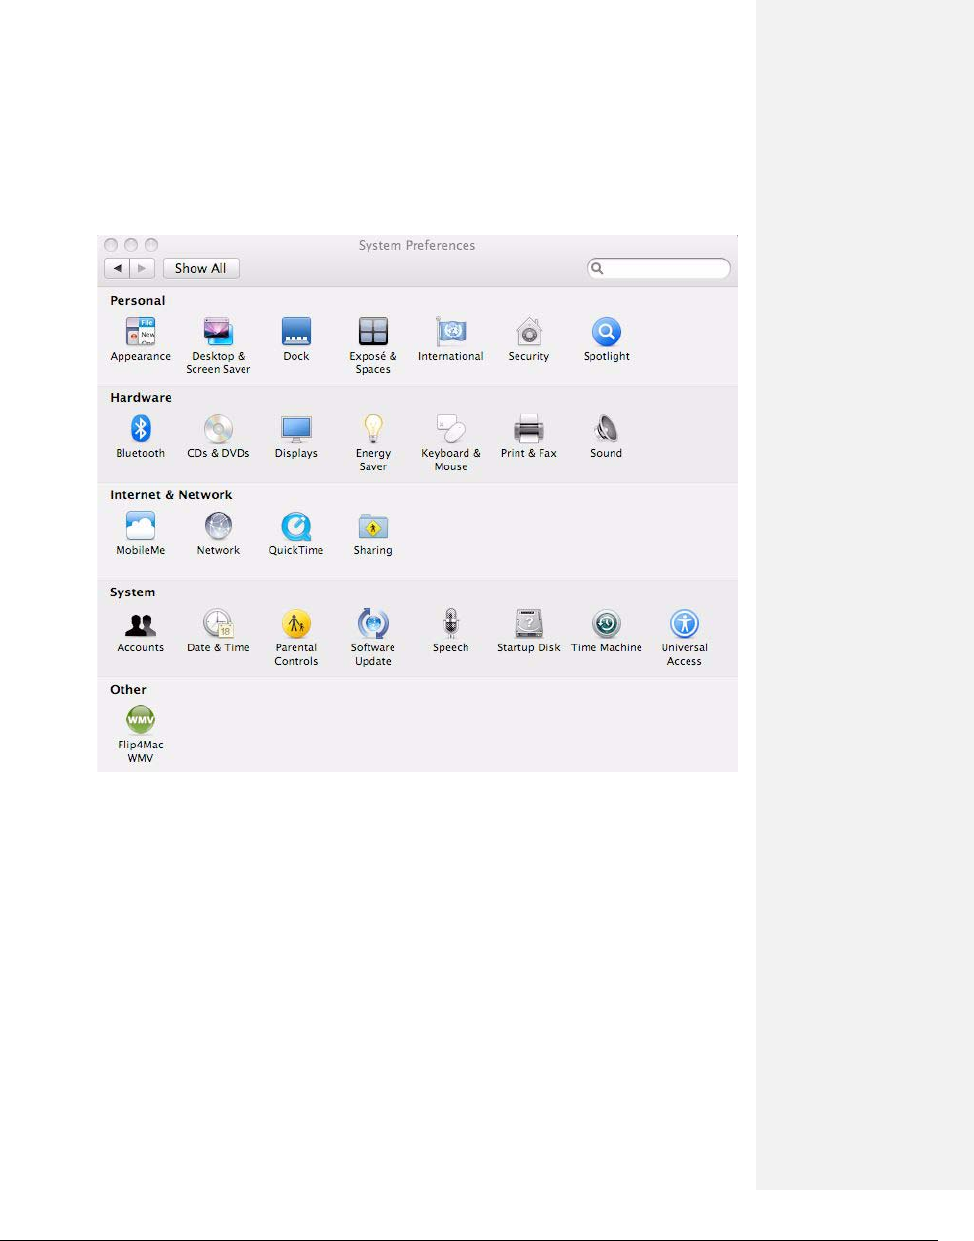Open Time Machine settings
Image resolution: width=974 pixels, height=1241 pixels.
(x=606, y=624)
